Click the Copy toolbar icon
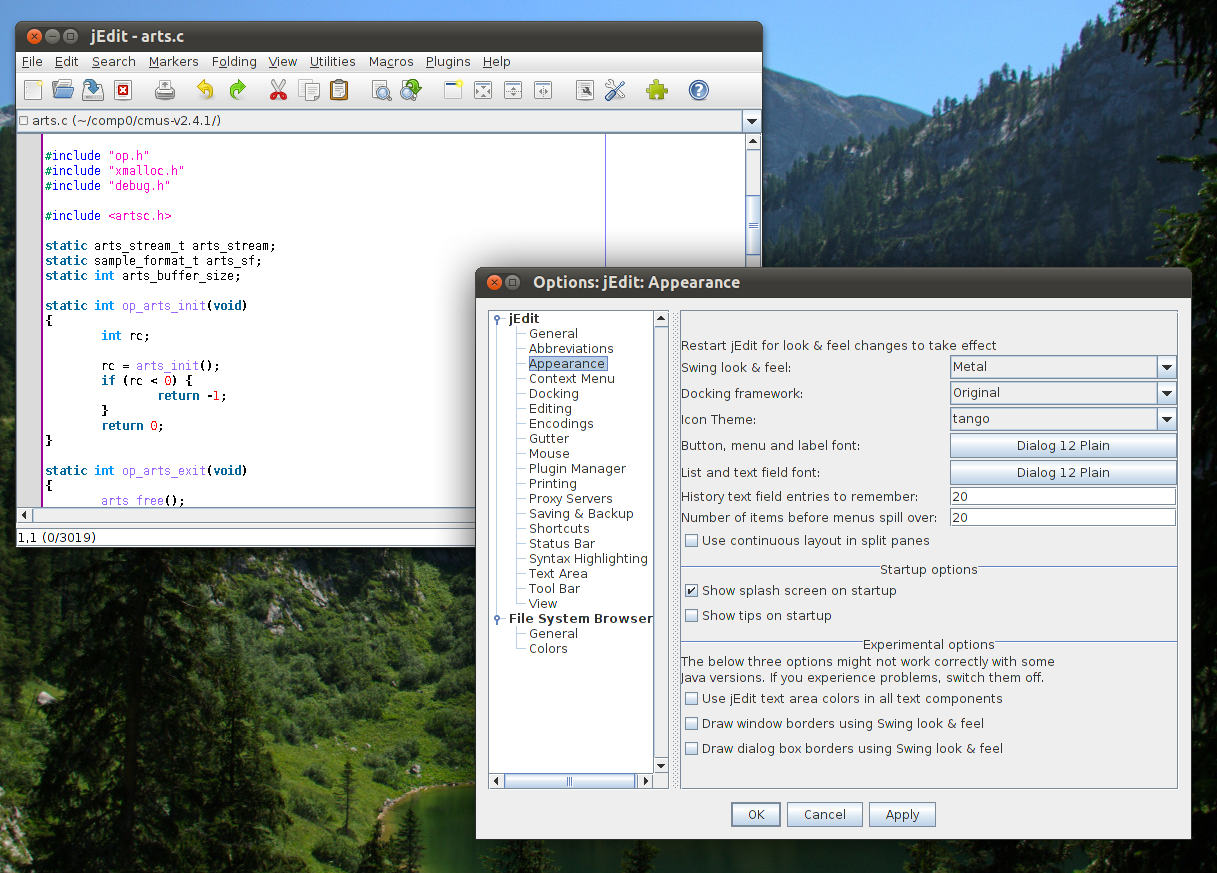 pyautogui.click(x=309, y=90)
